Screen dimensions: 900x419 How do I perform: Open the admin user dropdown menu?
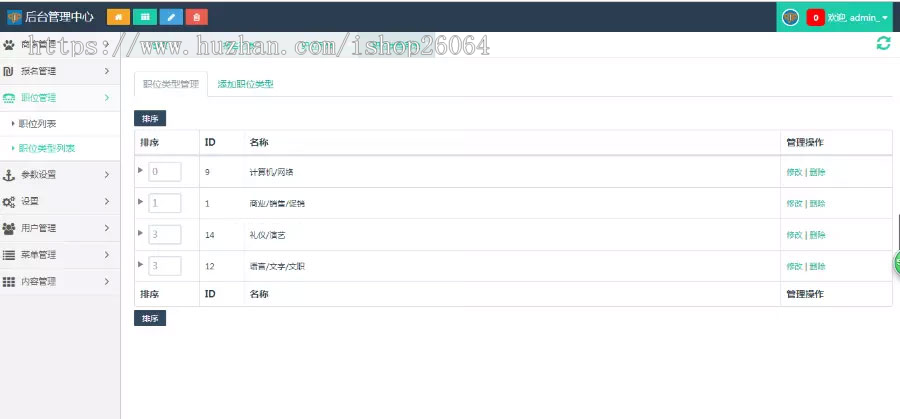pyautogui.click(x=858, y=18)
